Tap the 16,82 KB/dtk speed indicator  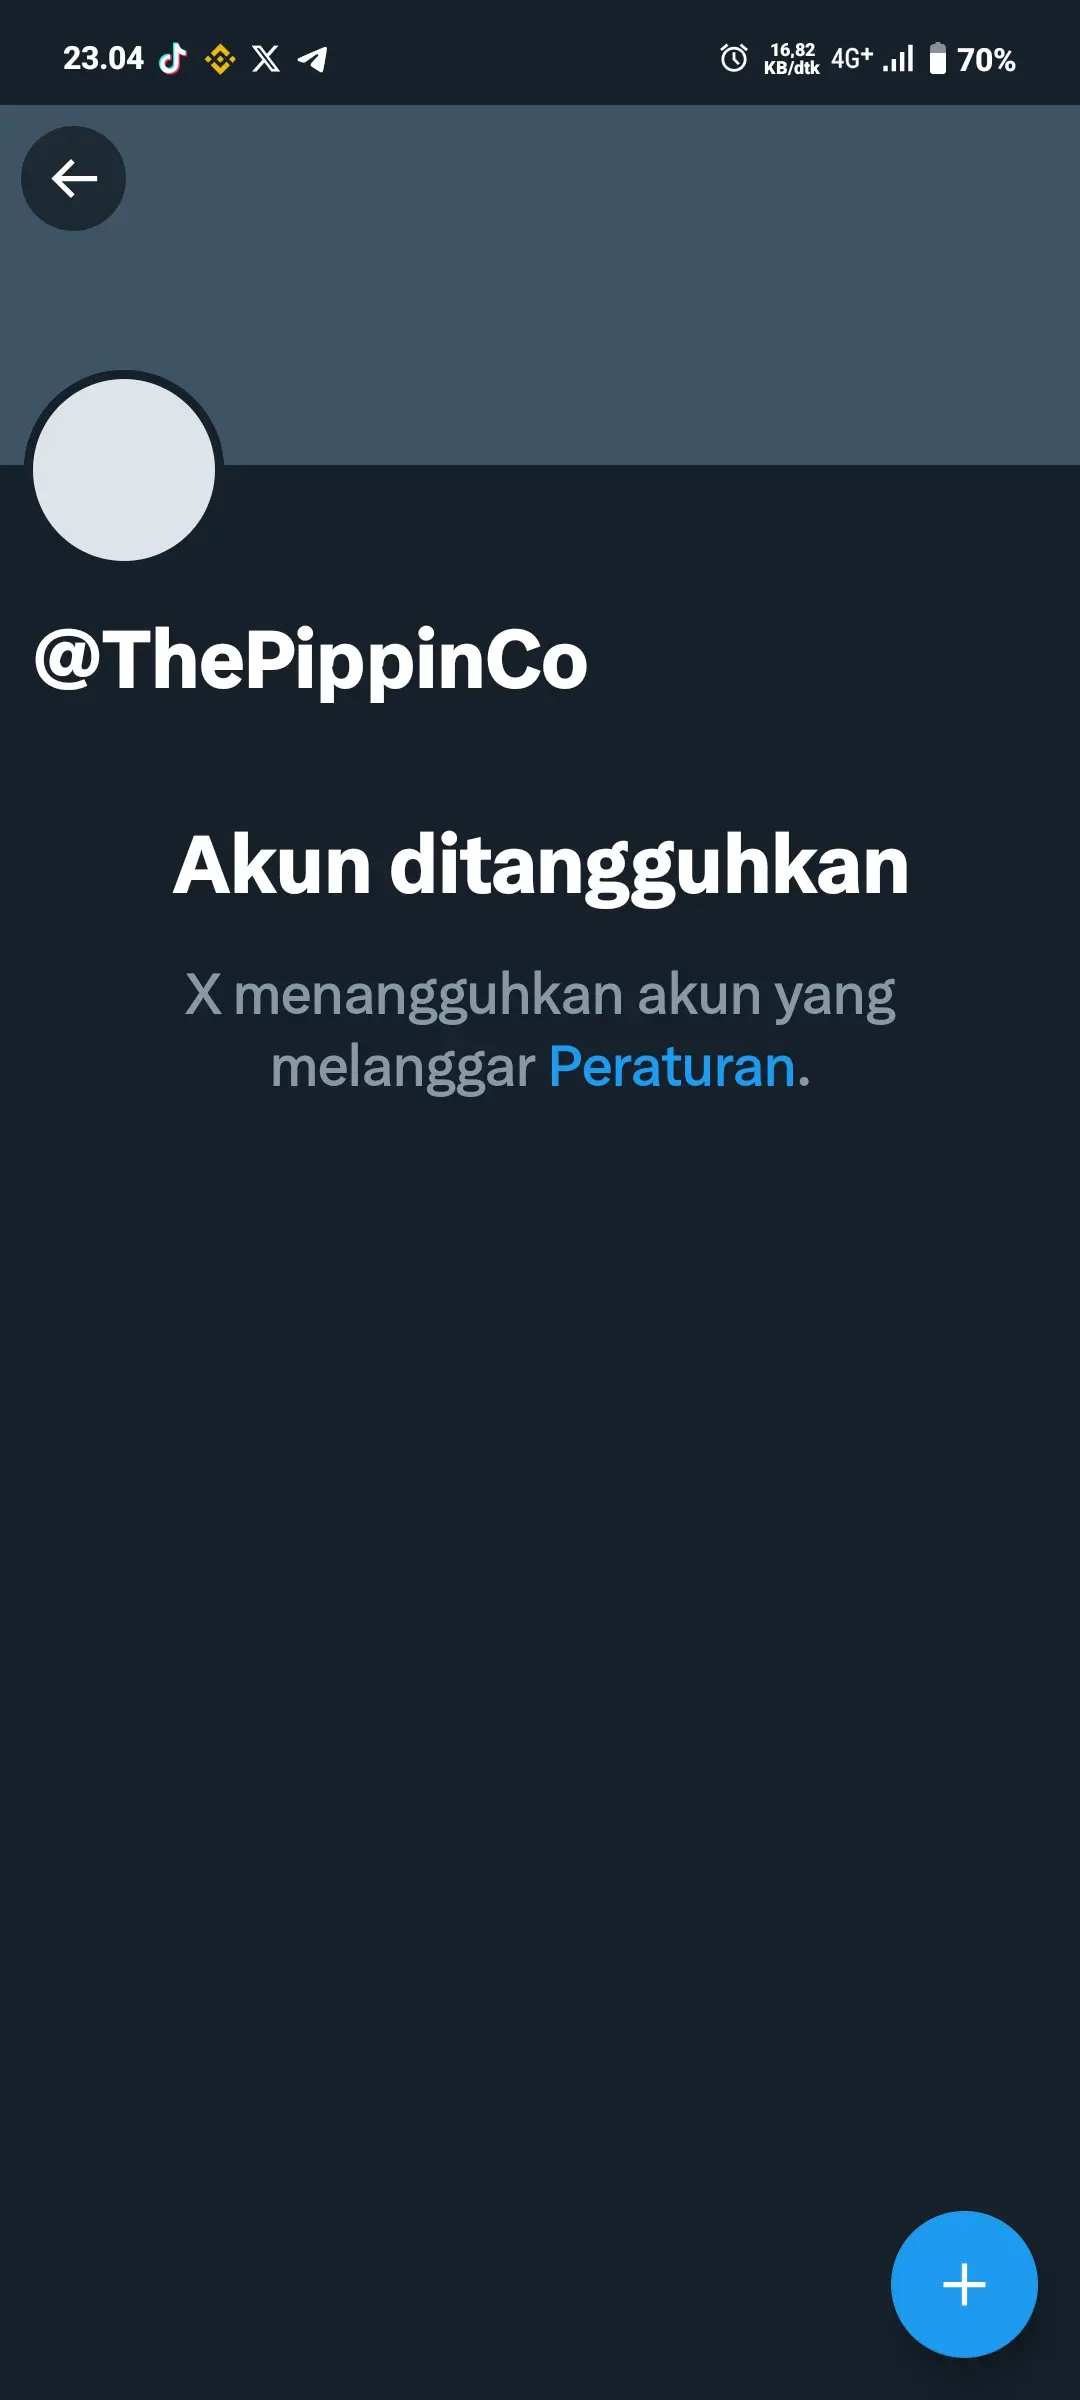792,59
